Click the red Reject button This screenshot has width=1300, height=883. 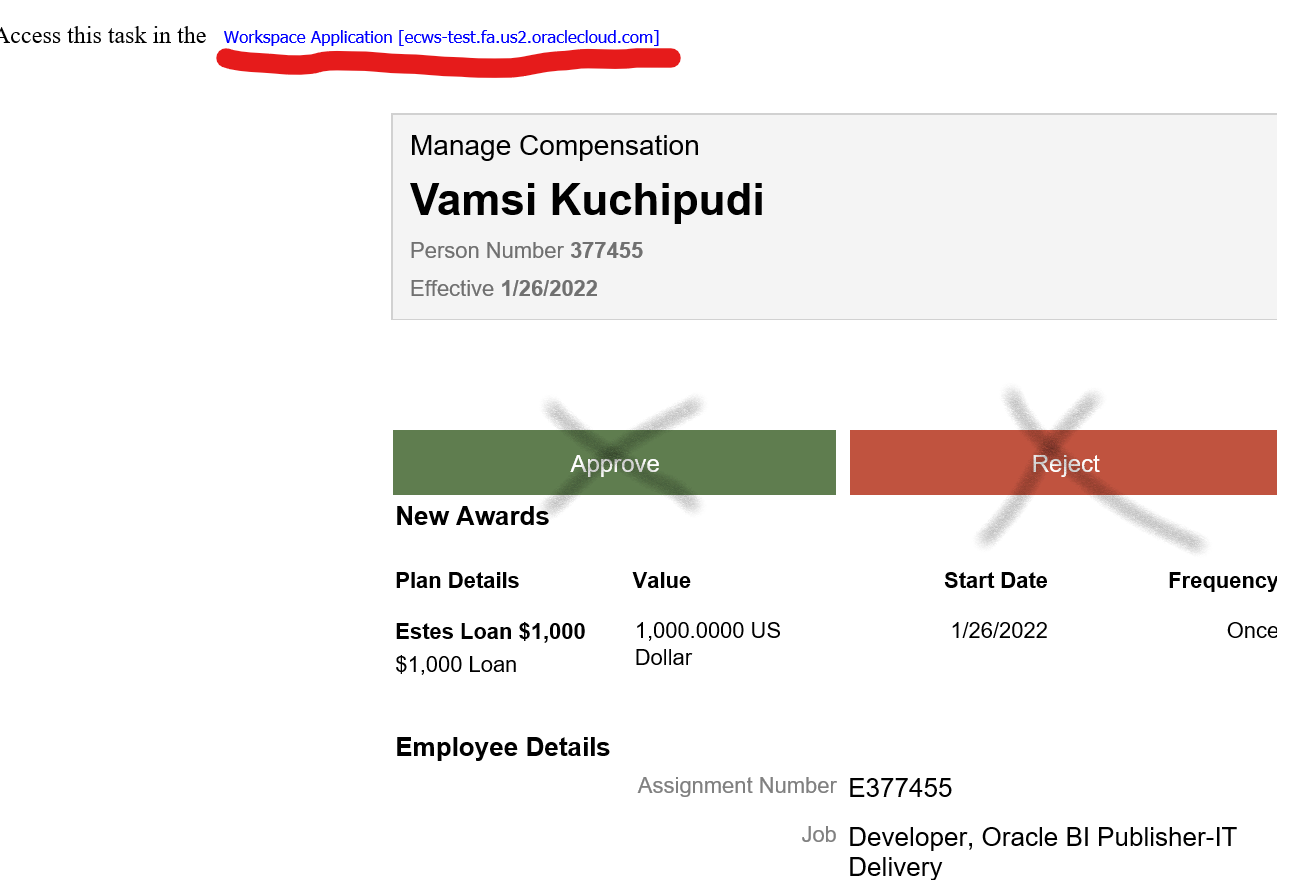[x=1065, y=463]
